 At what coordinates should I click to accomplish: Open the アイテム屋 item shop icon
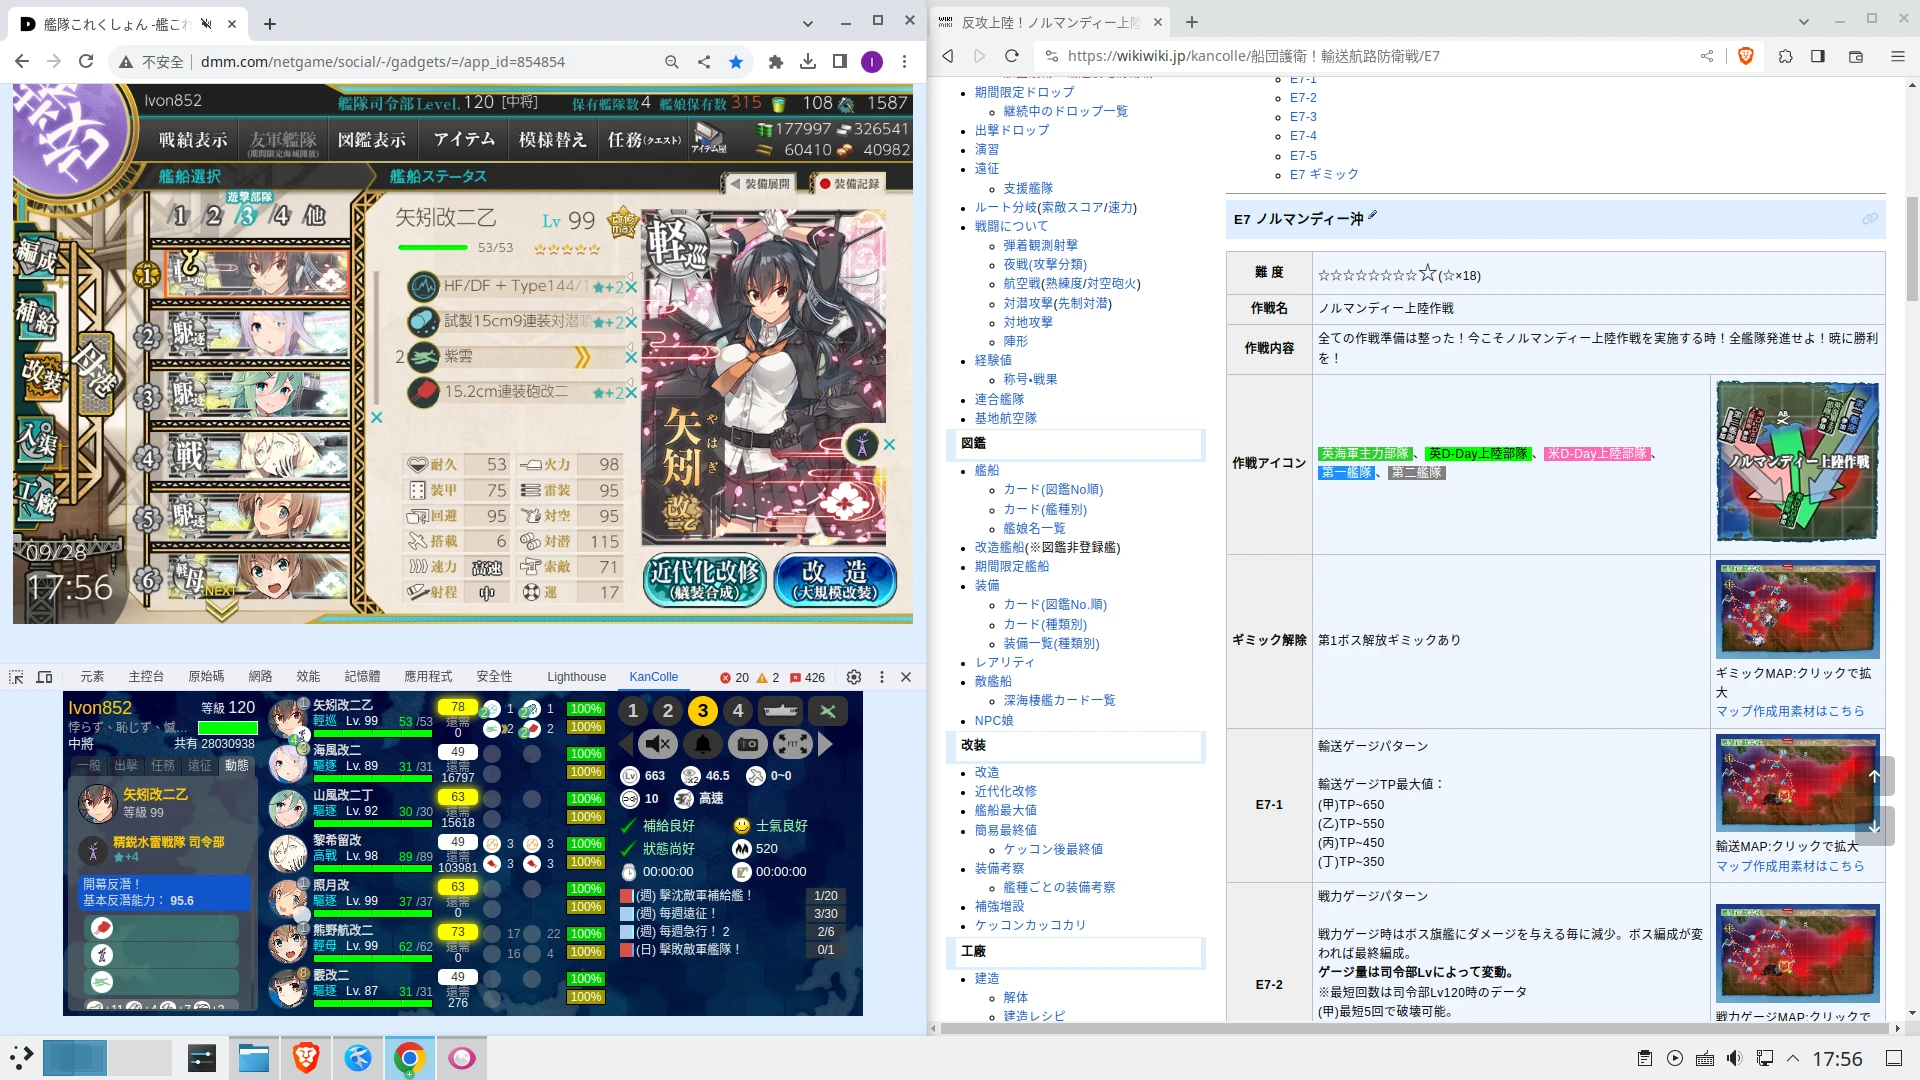(709, 138)
